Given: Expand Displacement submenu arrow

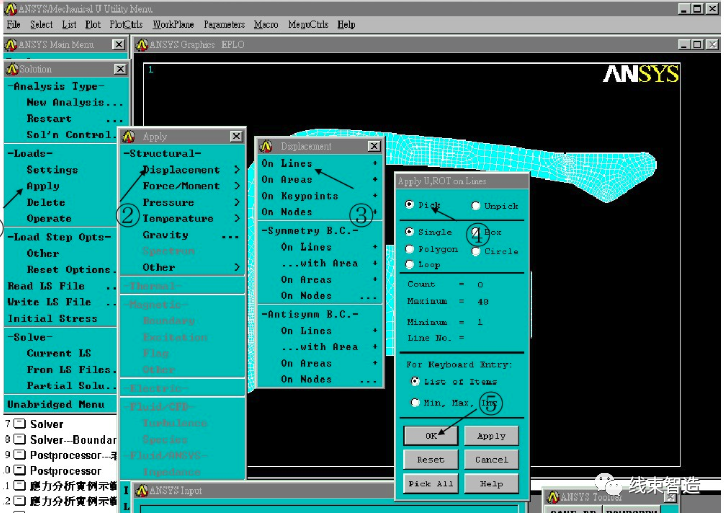Looking at the screenshot, I should click(237, 170).
